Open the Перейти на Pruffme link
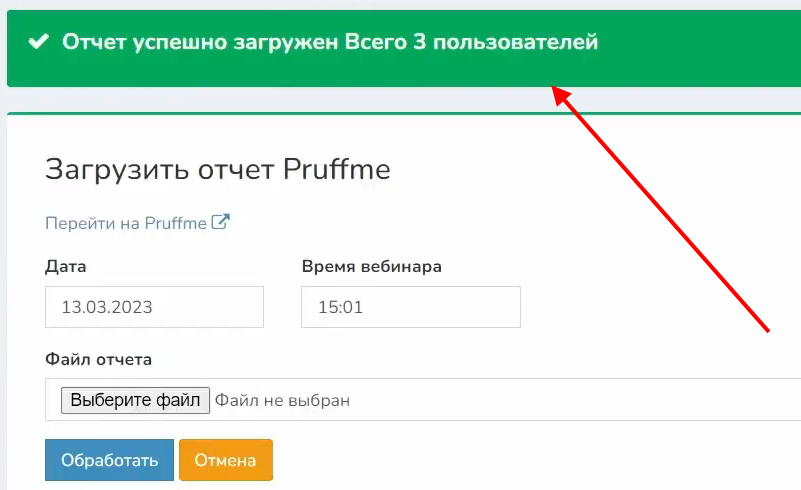The width and height of the screenshot is (801, 490). coord(126,223)
